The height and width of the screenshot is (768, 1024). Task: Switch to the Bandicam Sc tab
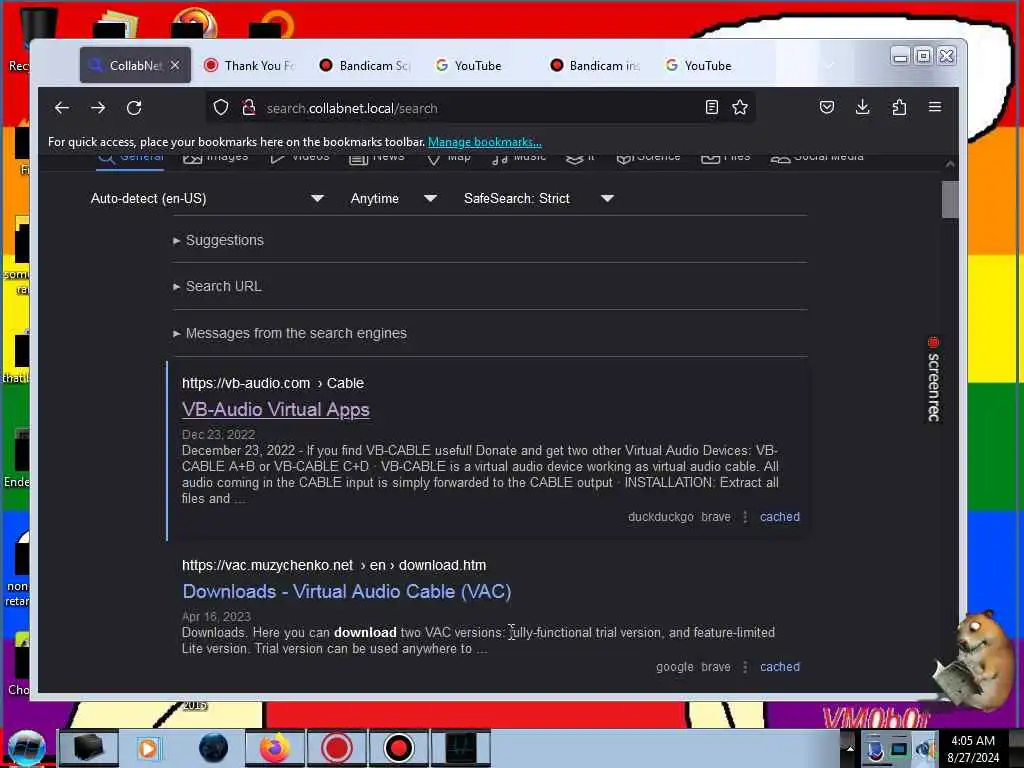(x=364, y=65)
